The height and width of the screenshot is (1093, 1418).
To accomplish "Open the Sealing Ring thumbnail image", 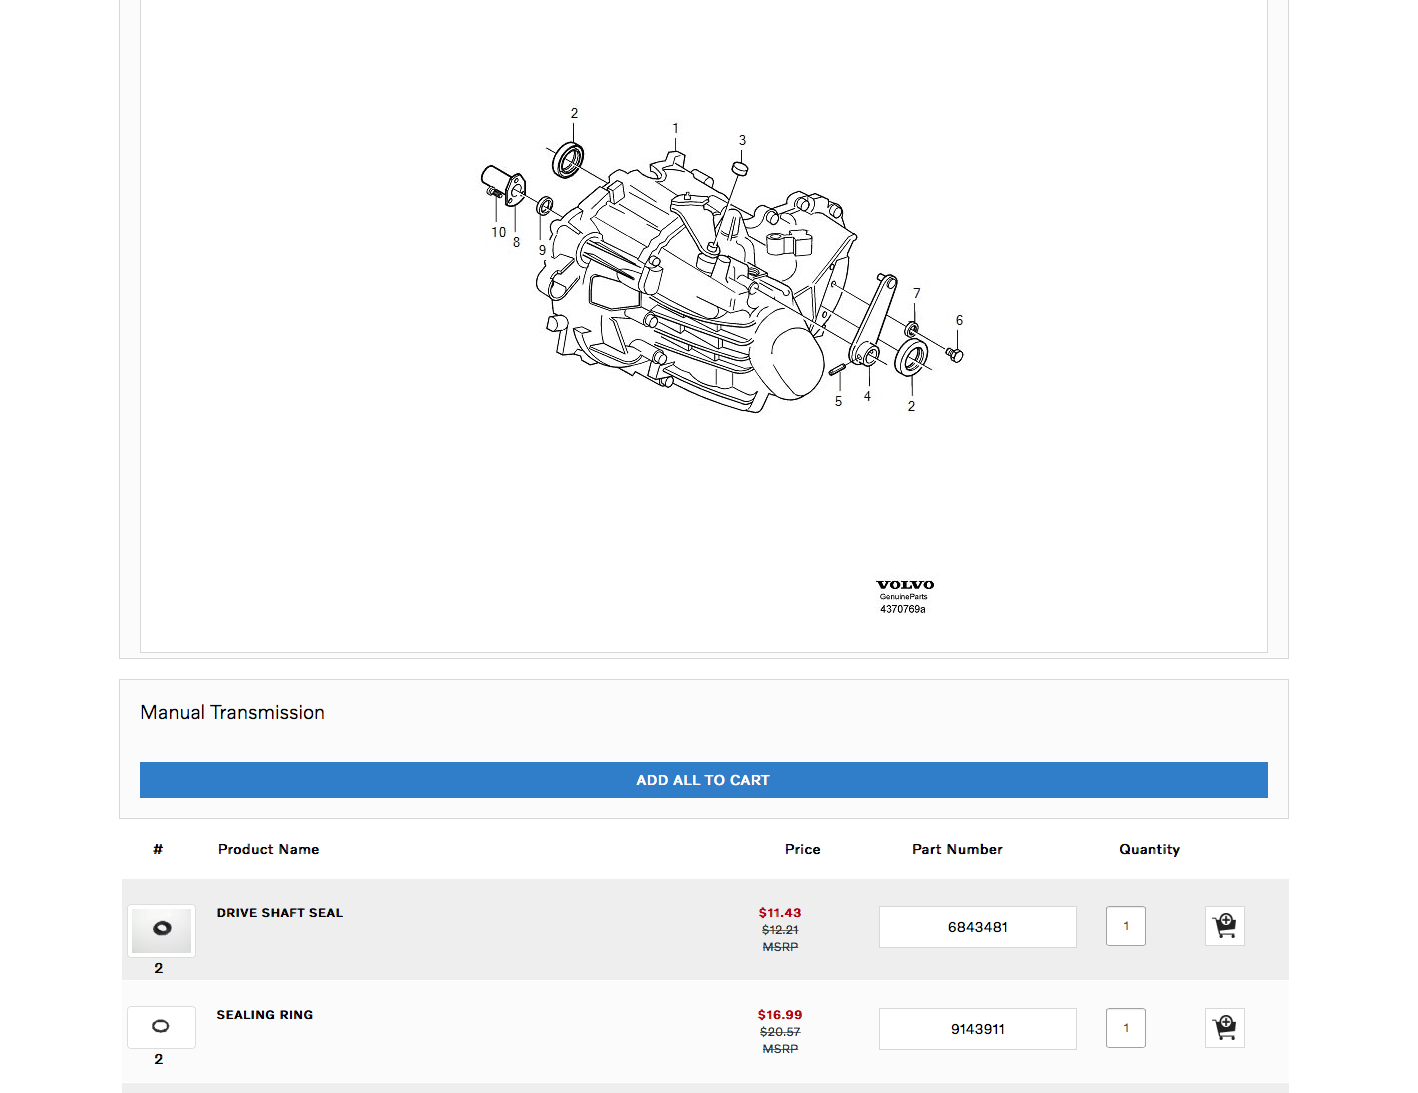I will 161,1027.
